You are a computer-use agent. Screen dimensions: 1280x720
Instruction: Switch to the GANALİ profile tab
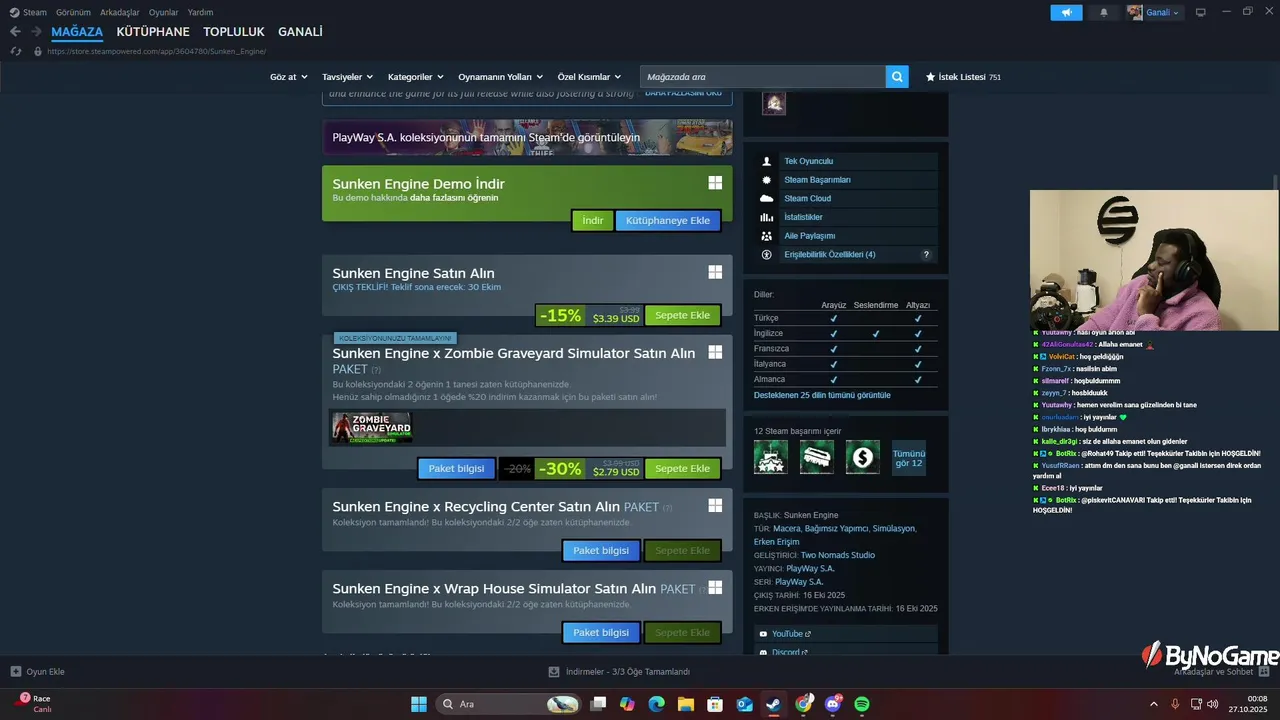coord(300,32)
